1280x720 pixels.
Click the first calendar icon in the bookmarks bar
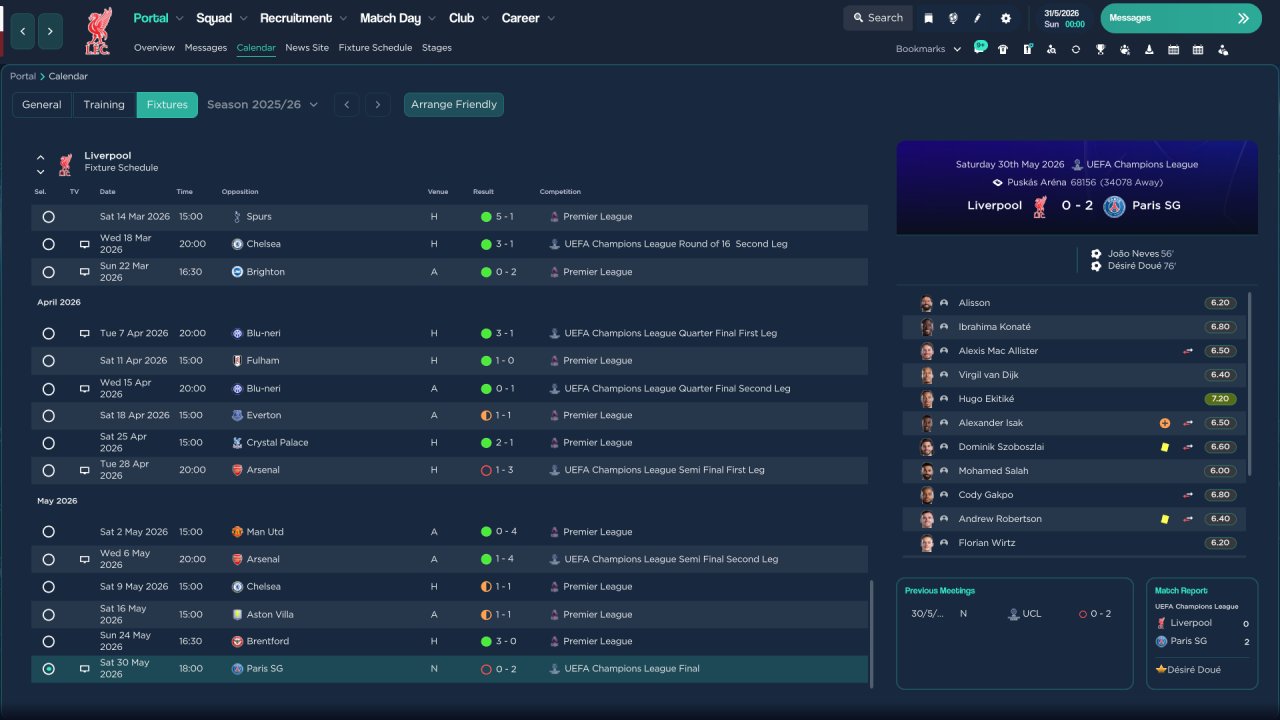pos(1173,49)
